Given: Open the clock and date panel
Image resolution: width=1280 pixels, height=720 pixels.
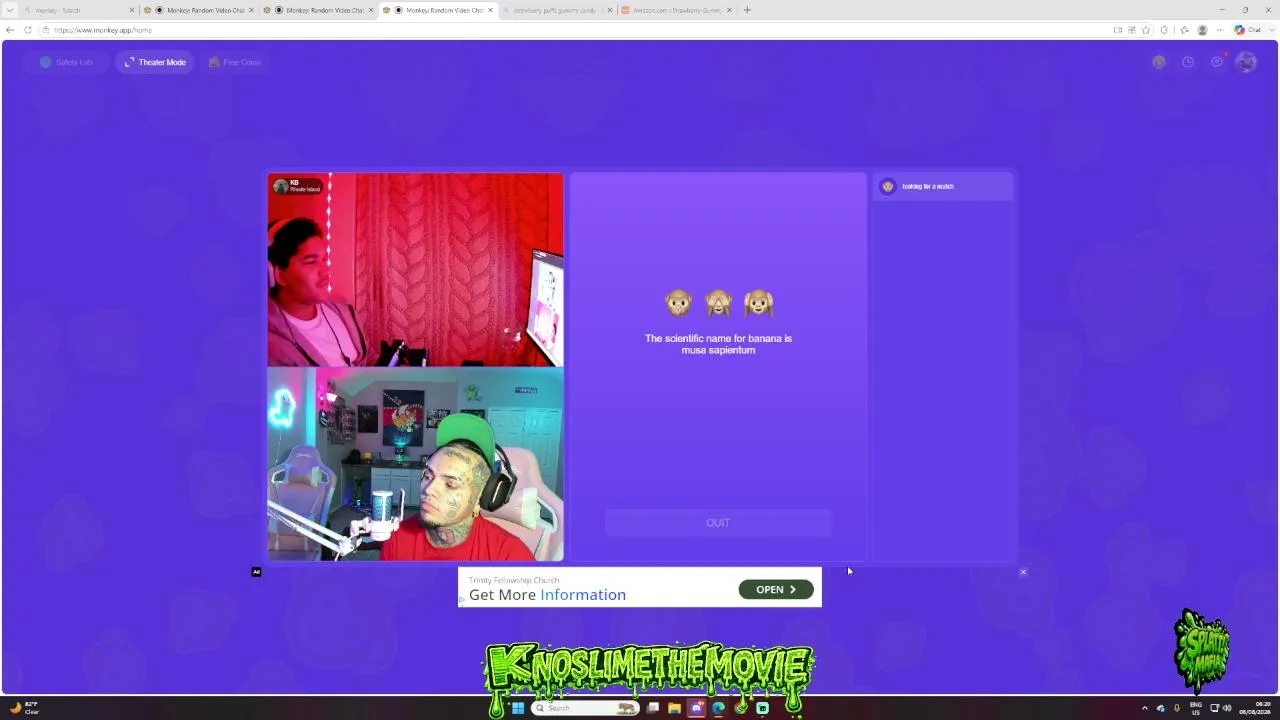Looking at the screenshot, I should pyautogui.click(x=1255, y=708).
